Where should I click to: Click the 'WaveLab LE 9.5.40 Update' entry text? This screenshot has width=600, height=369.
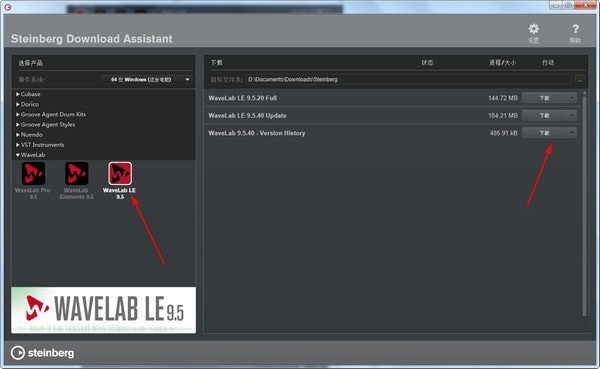[247, 115]
